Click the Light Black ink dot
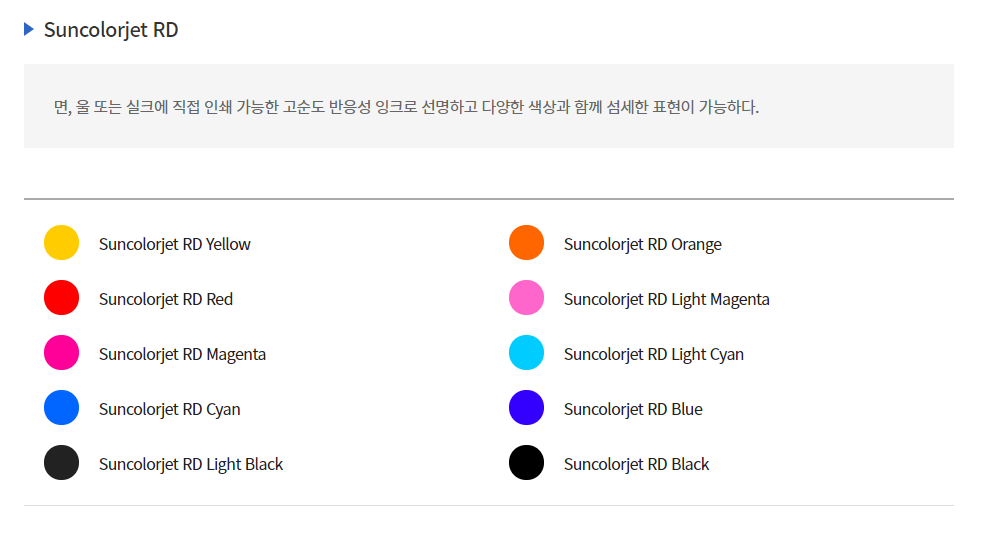Image resolution: width=989 pixels, height=533 pixels. (x=61, y=462)
